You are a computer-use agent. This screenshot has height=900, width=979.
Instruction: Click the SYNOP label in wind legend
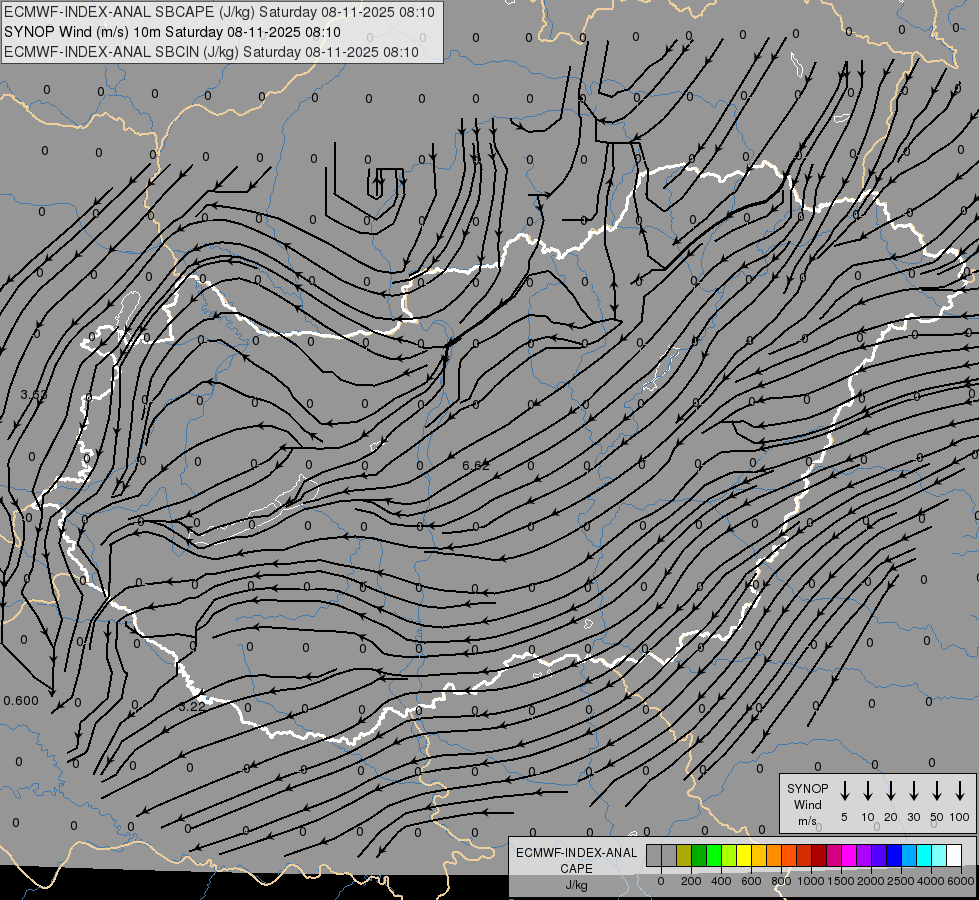click(807, 788)
